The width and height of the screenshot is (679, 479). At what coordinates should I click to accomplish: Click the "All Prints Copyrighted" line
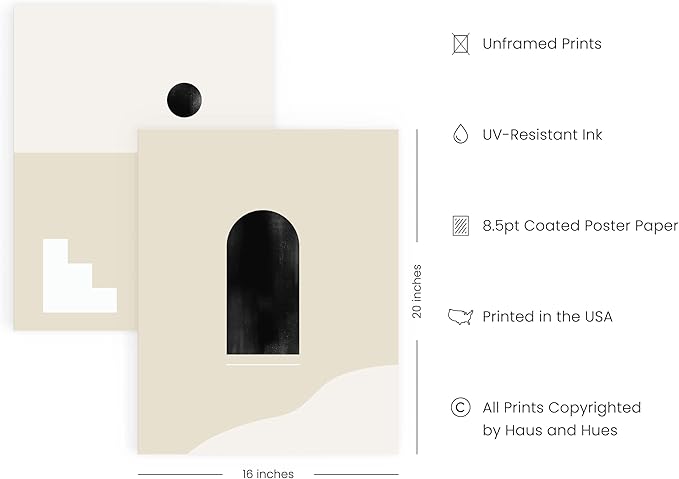(x=561, y=408)
